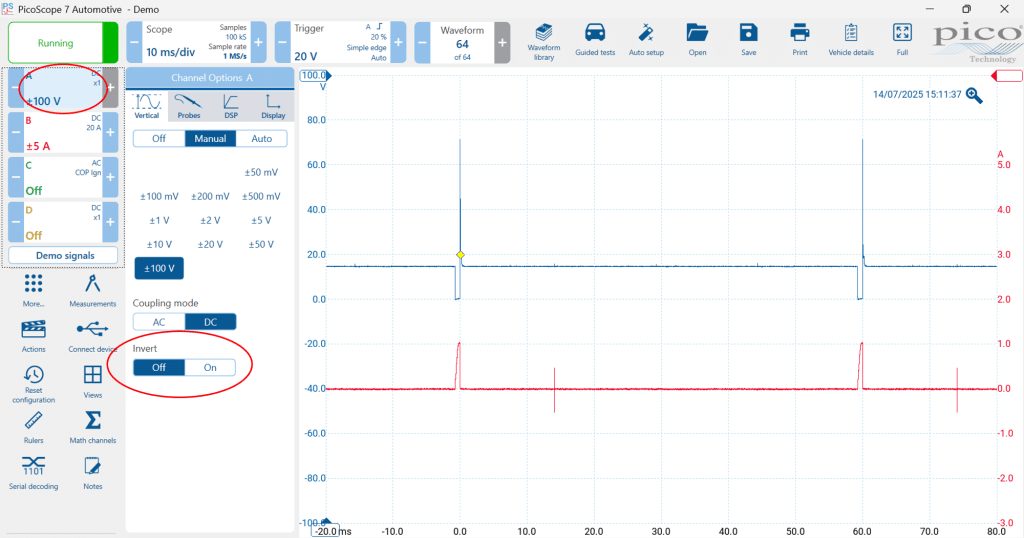The width and height of the screenshot is (1024, 538).
Task: Go to next waveform with plus
Action: [x=502, y=42]
